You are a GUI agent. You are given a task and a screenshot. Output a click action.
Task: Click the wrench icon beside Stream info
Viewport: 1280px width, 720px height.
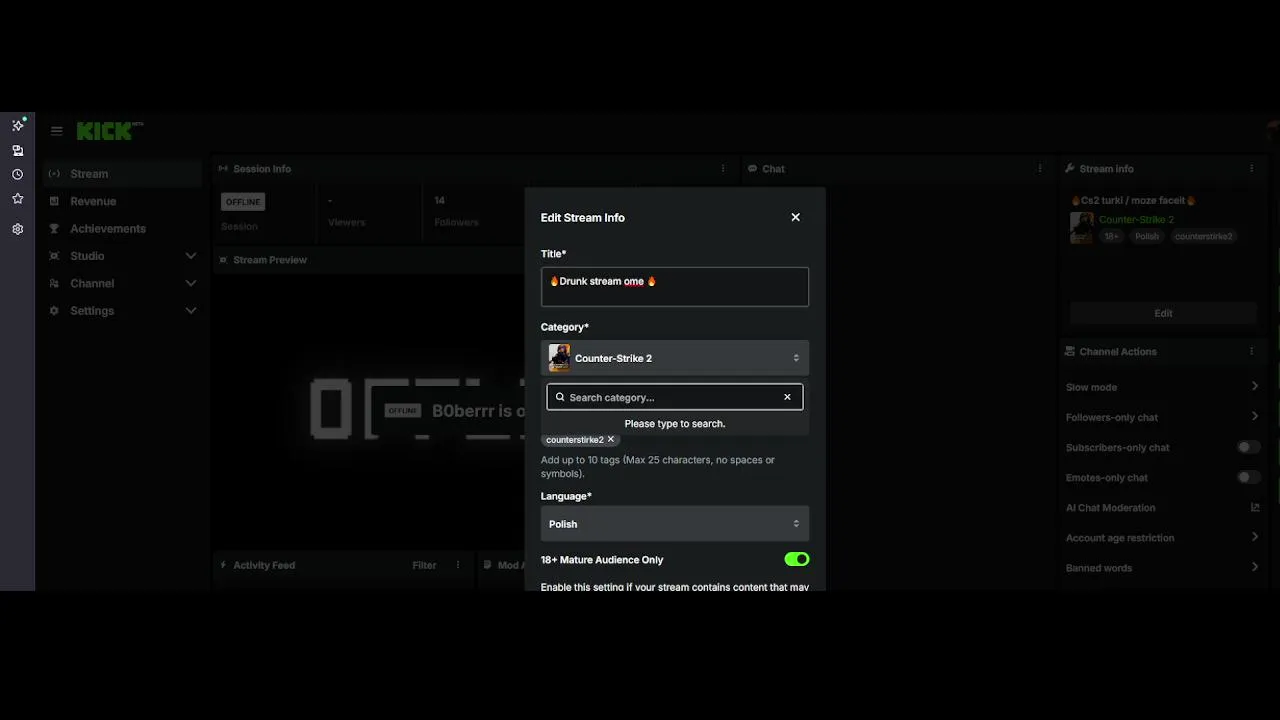[1070, 169]
